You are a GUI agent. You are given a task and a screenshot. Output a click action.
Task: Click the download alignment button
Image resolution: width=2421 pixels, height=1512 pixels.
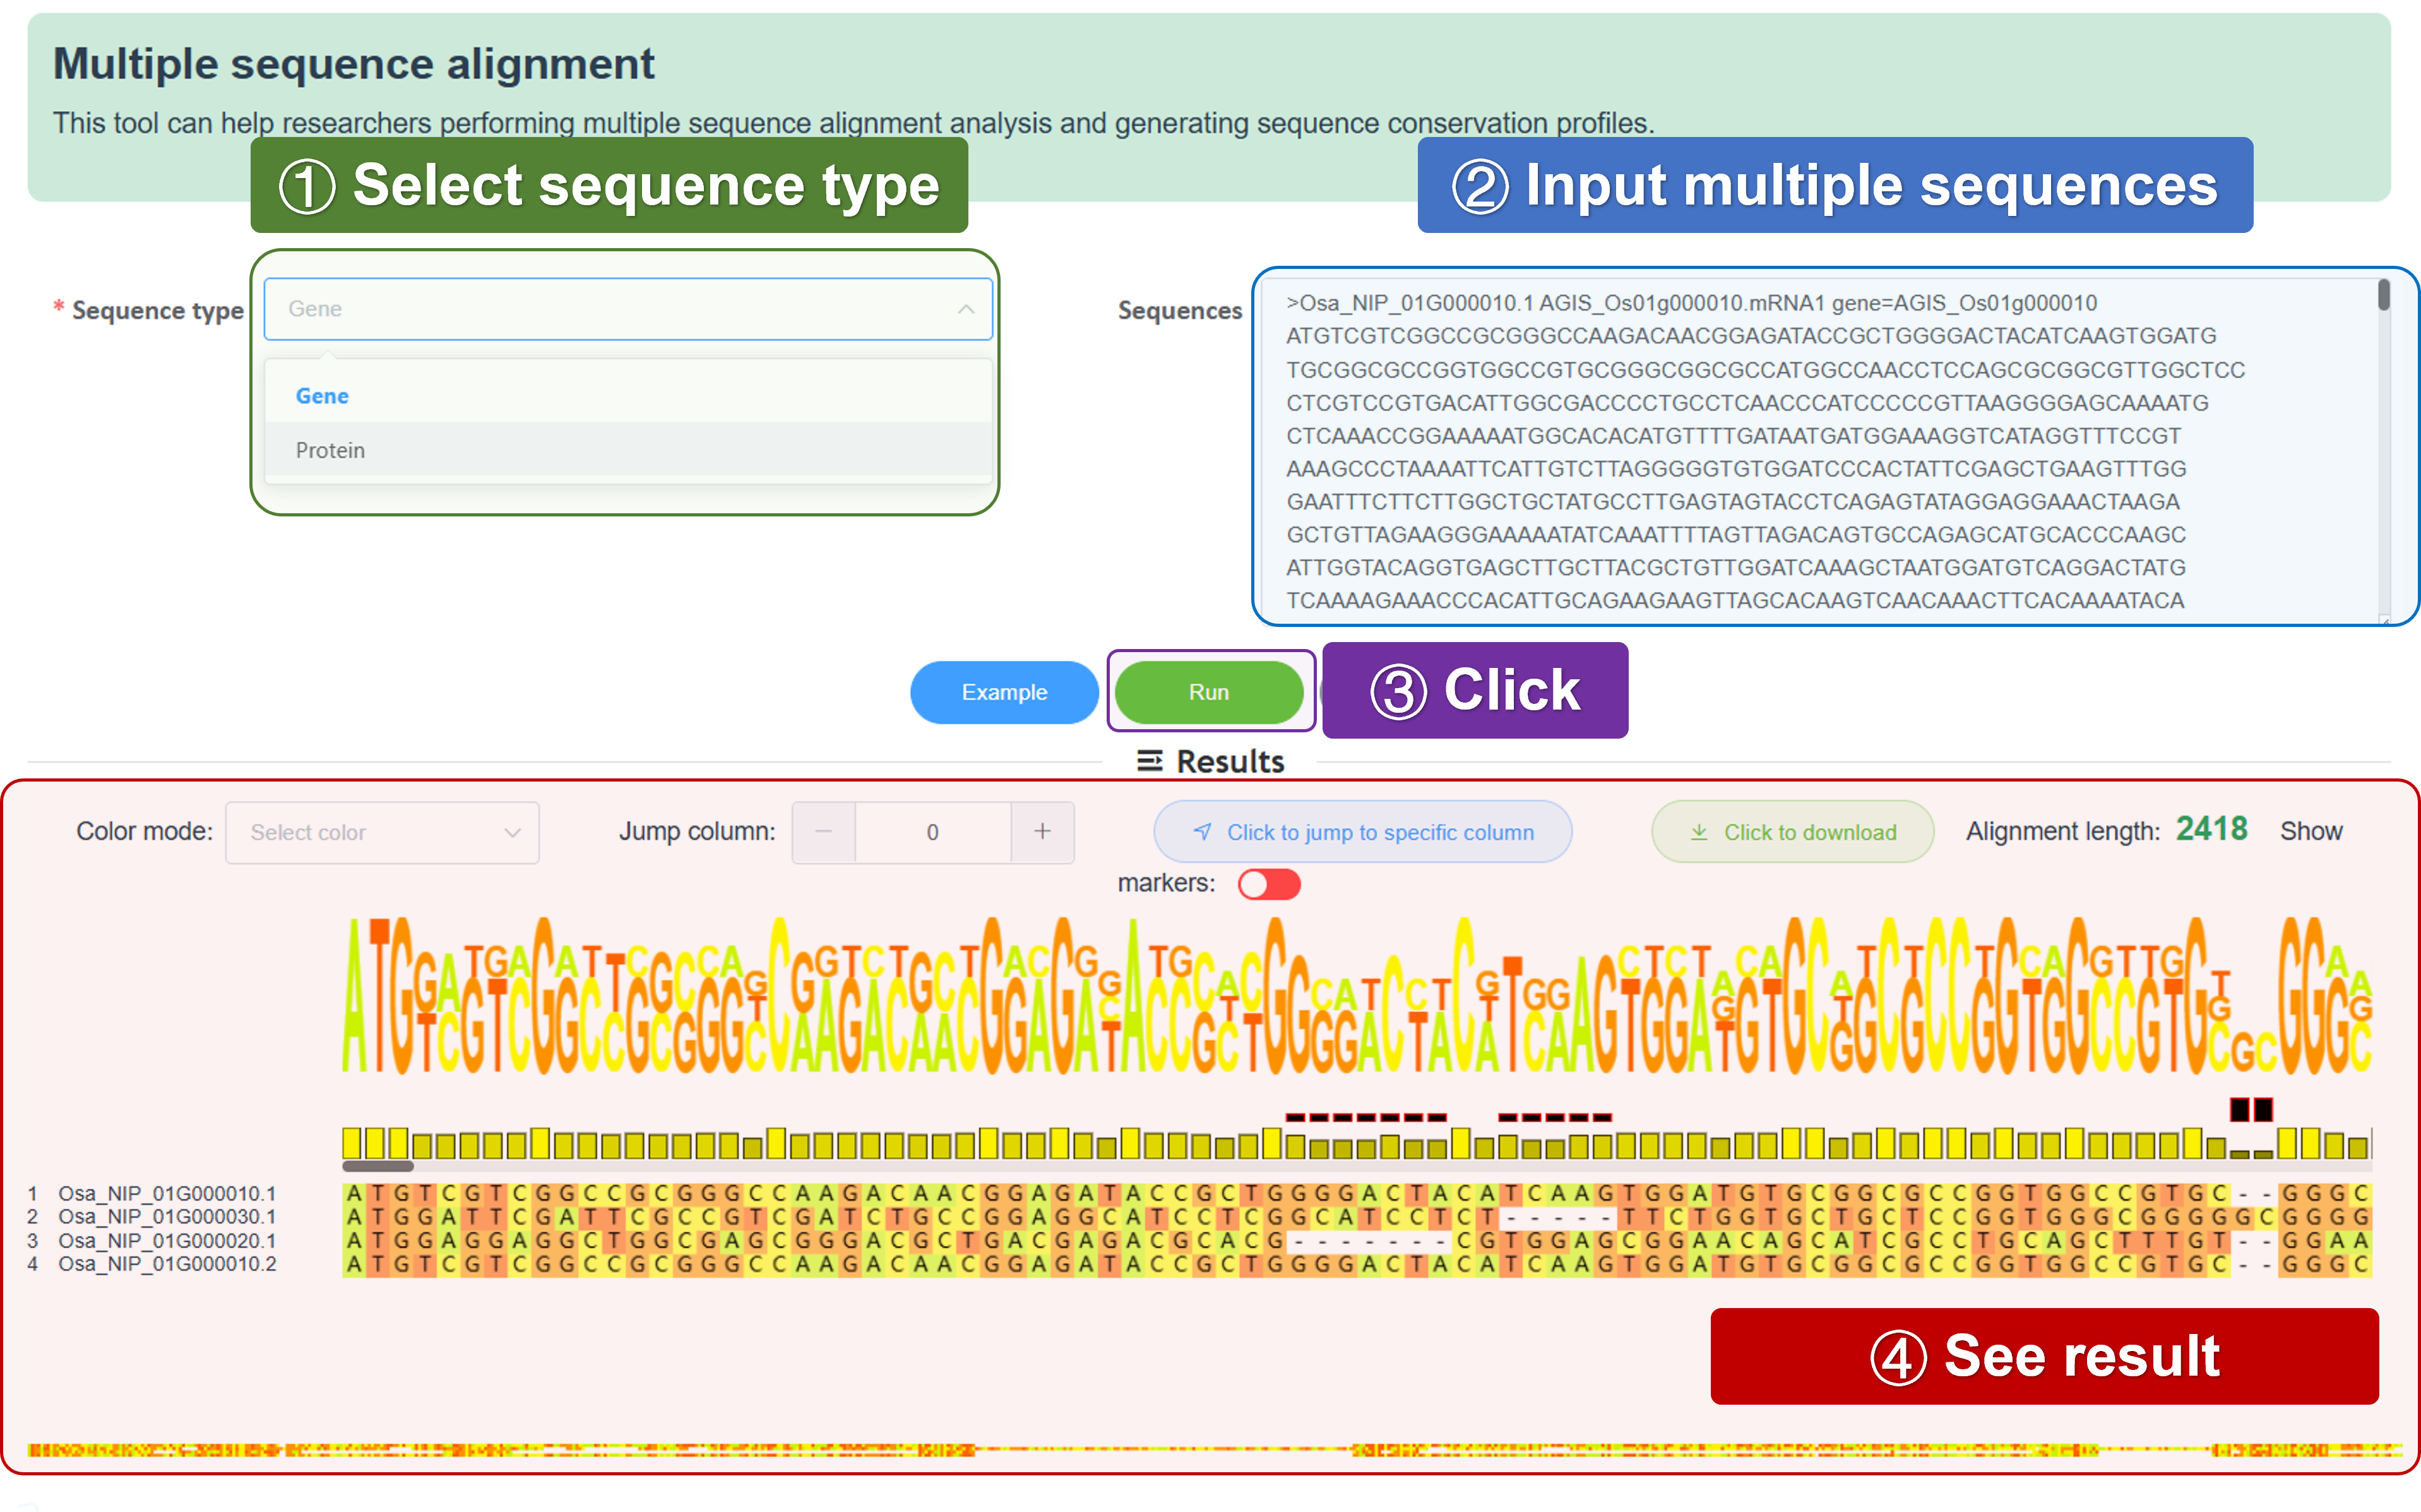point(1792,832)
